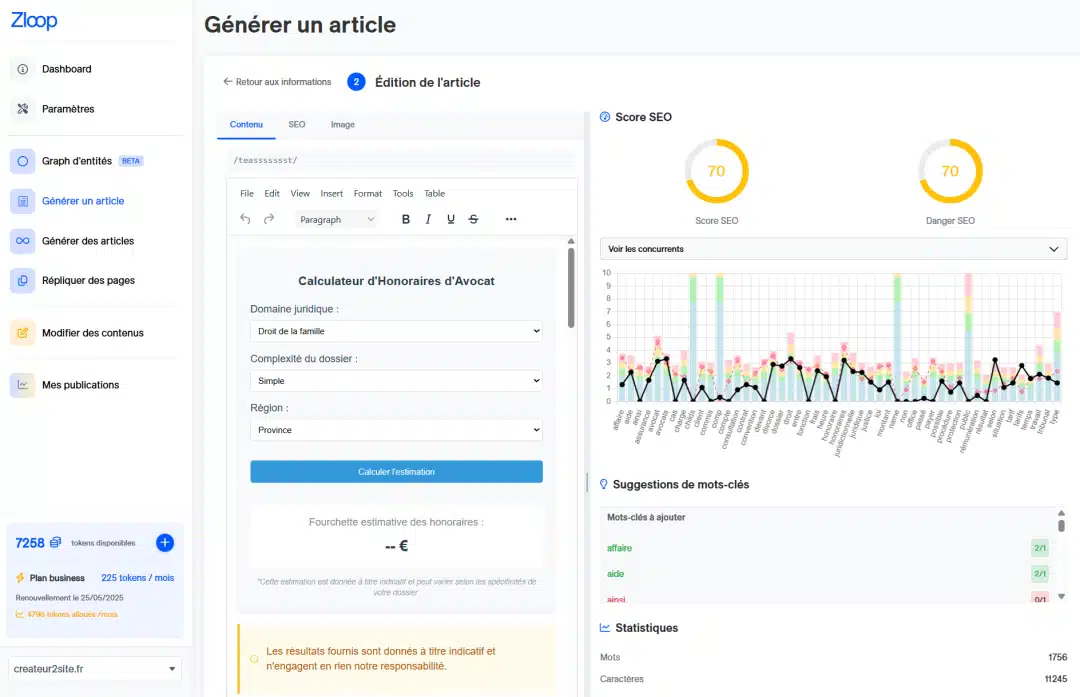Open the Insert menu in editor
Viewport: 1080px width, 697px height.
click(x=331, y=194)
